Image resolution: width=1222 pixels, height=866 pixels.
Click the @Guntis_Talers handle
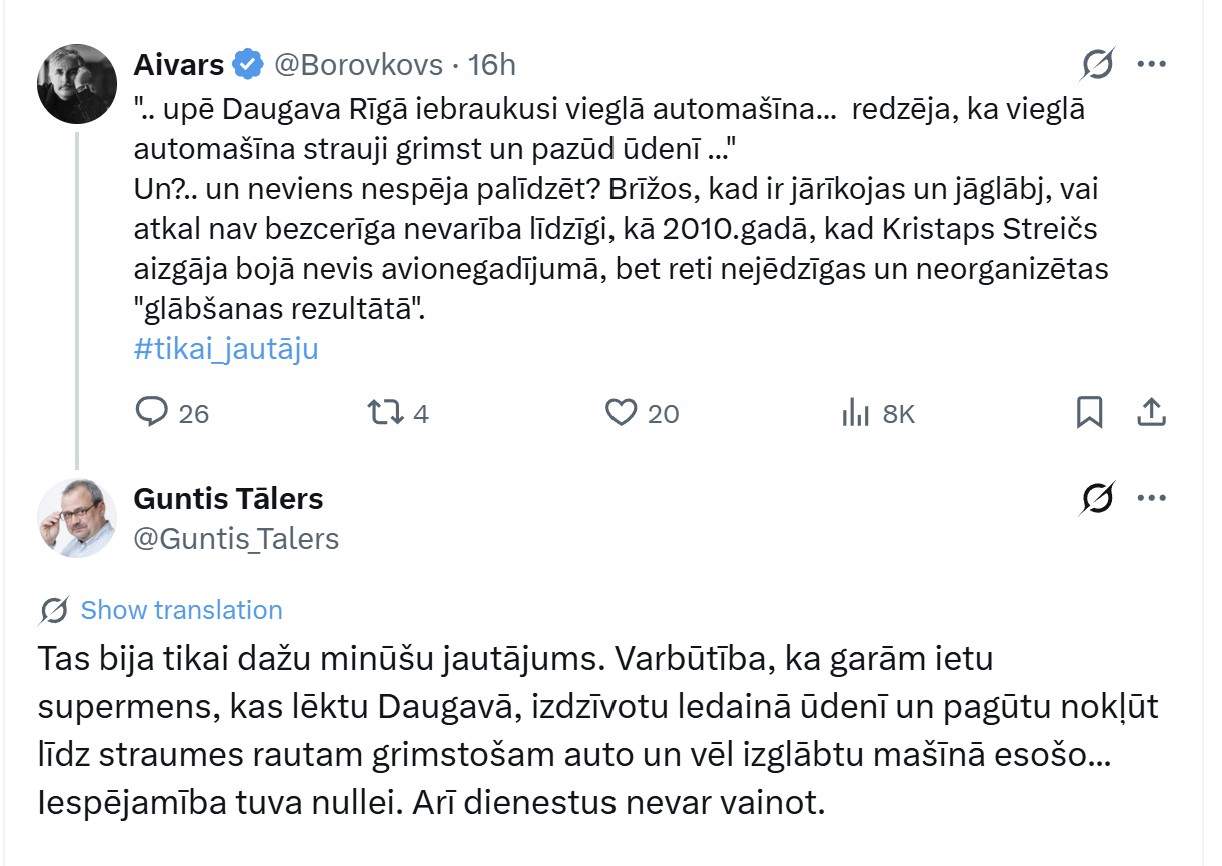click(236, 538)
